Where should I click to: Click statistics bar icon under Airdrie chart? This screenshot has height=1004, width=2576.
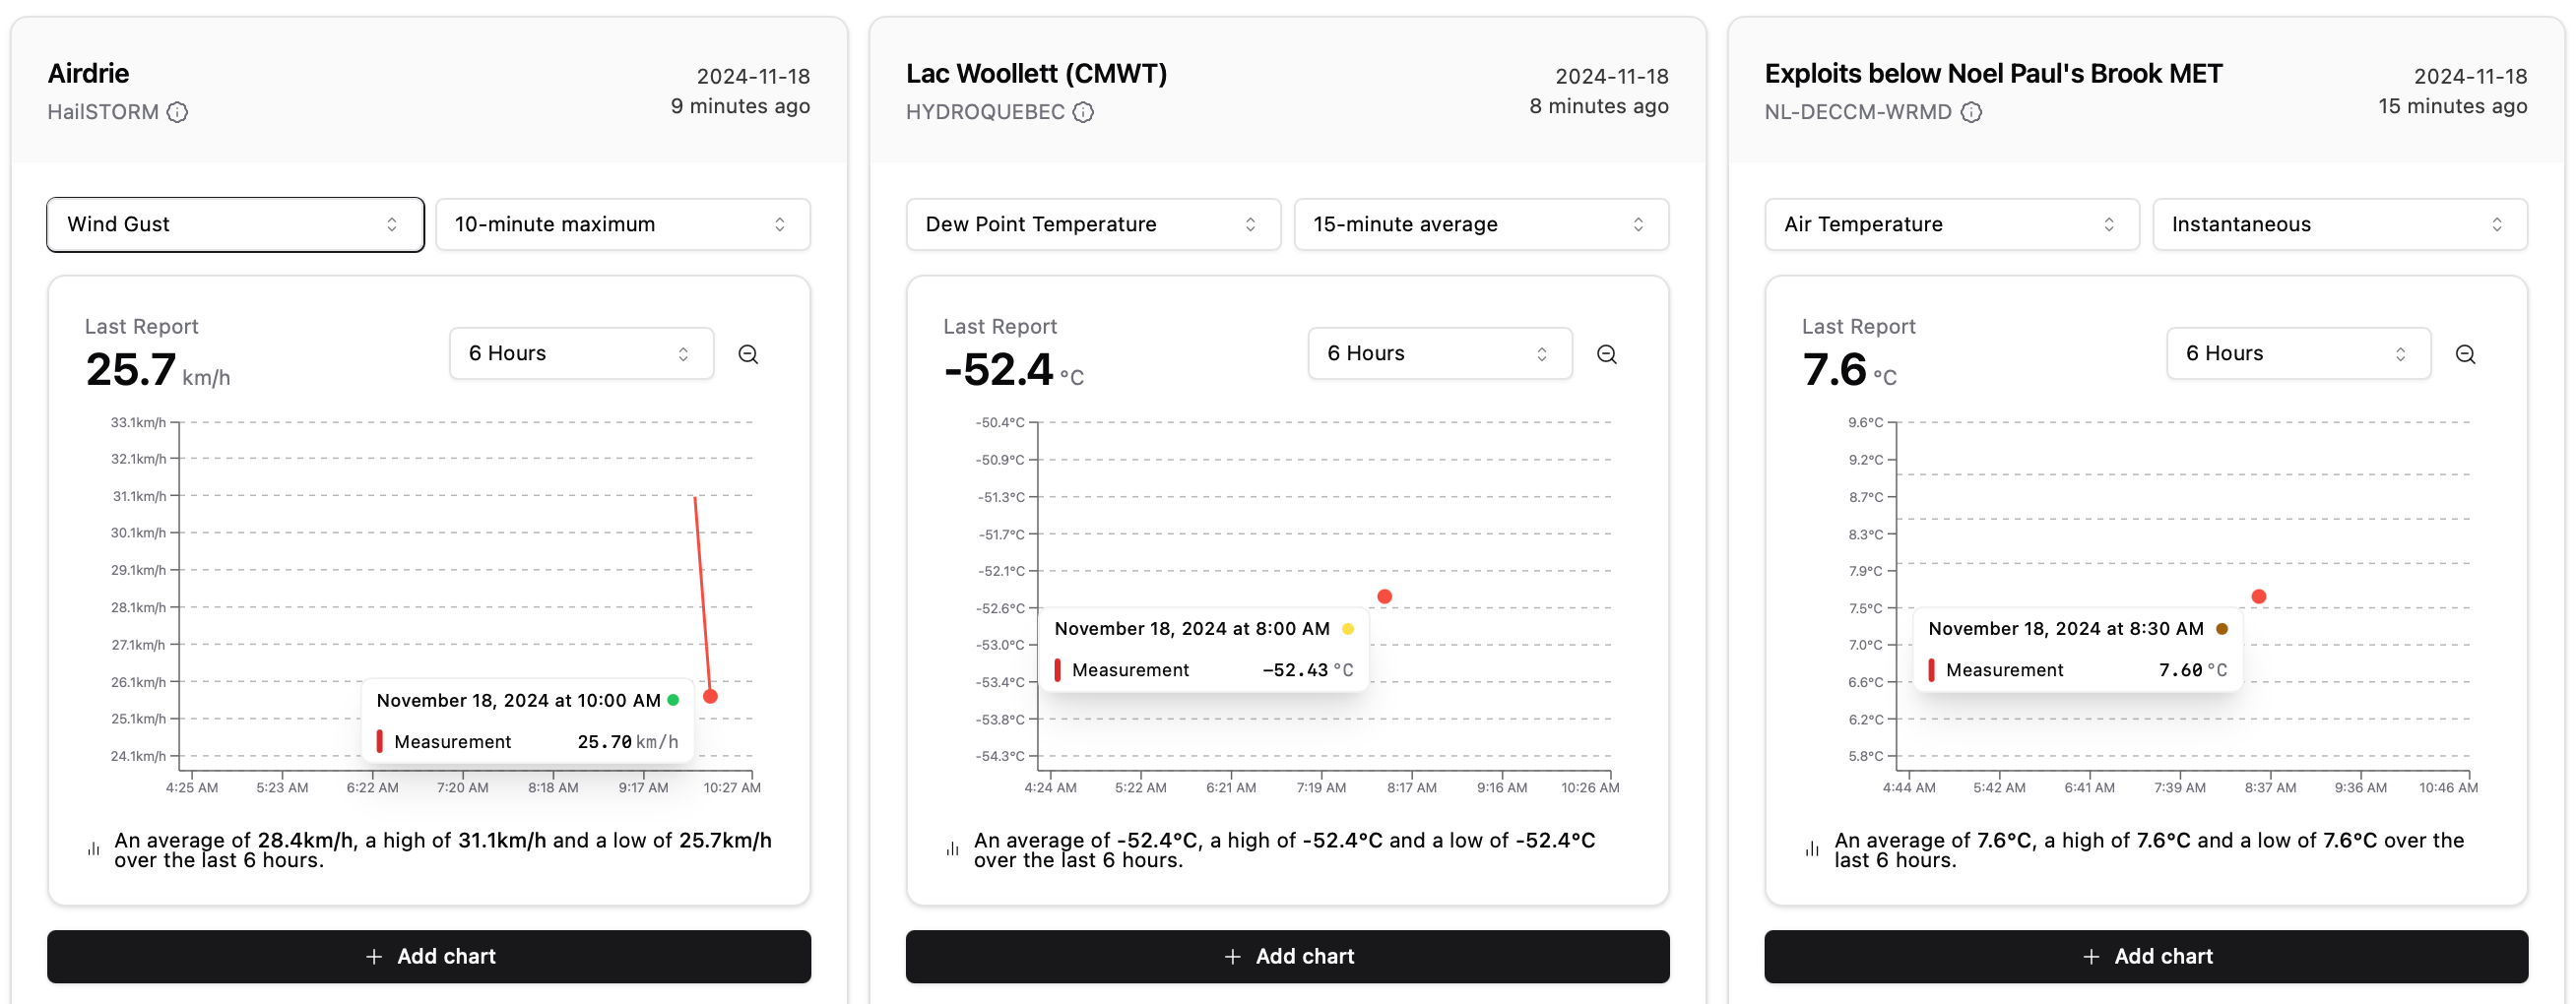tap(93, 849)
